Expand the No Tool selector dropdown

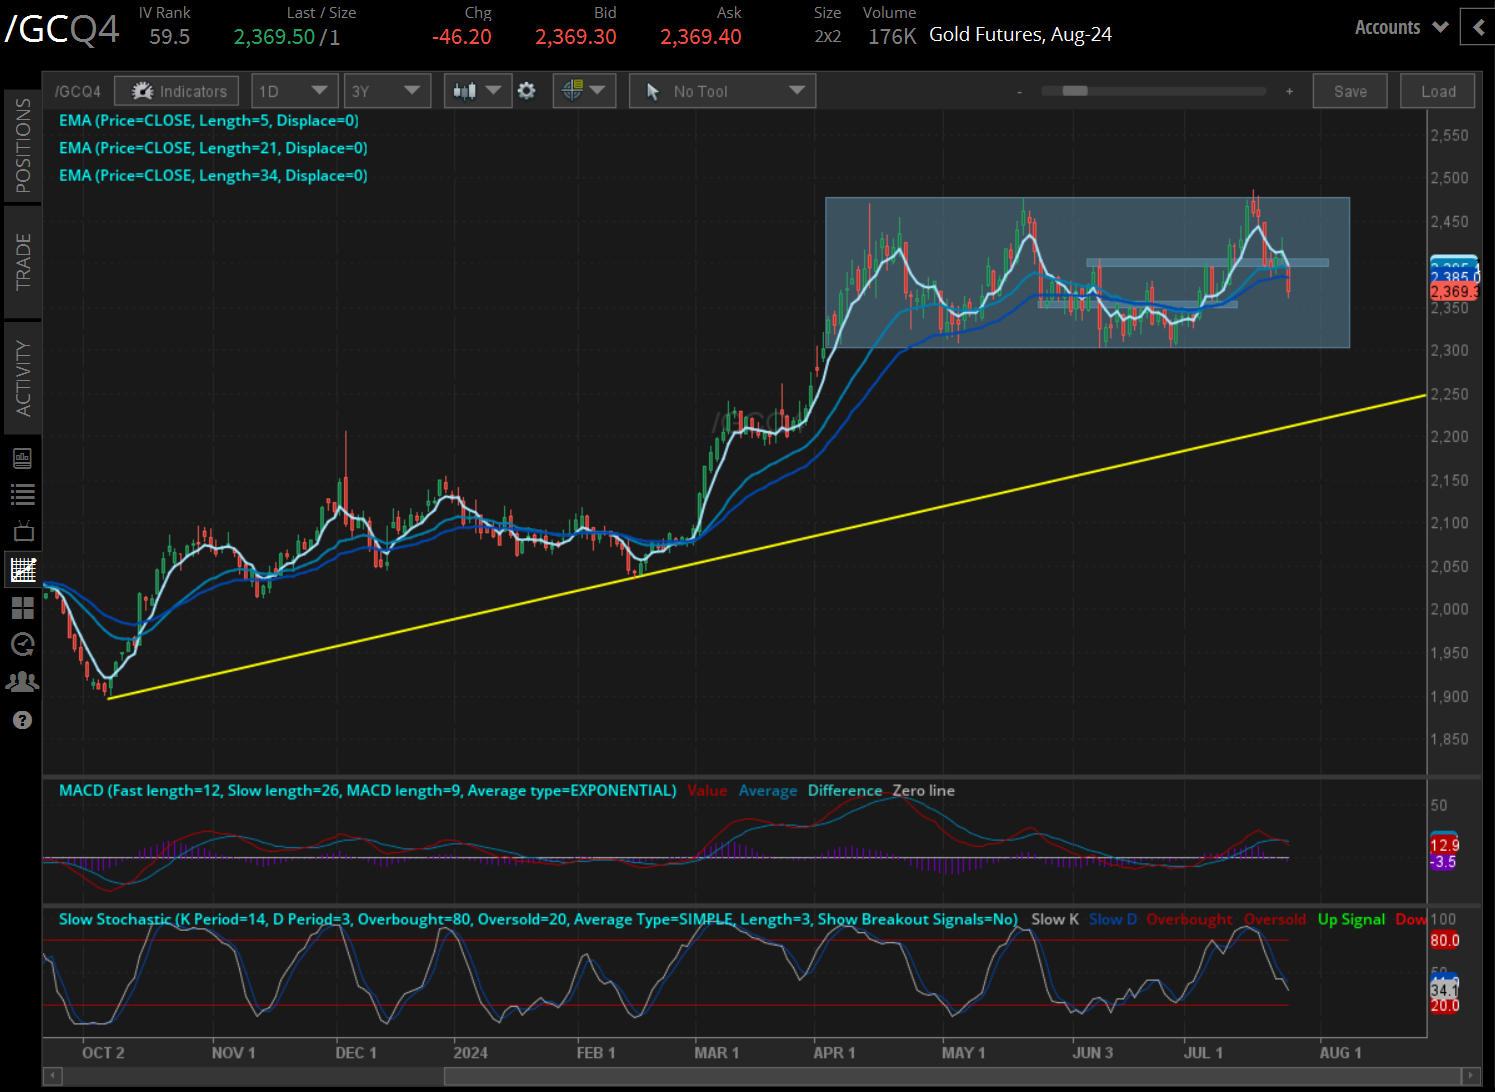point(722,90)
